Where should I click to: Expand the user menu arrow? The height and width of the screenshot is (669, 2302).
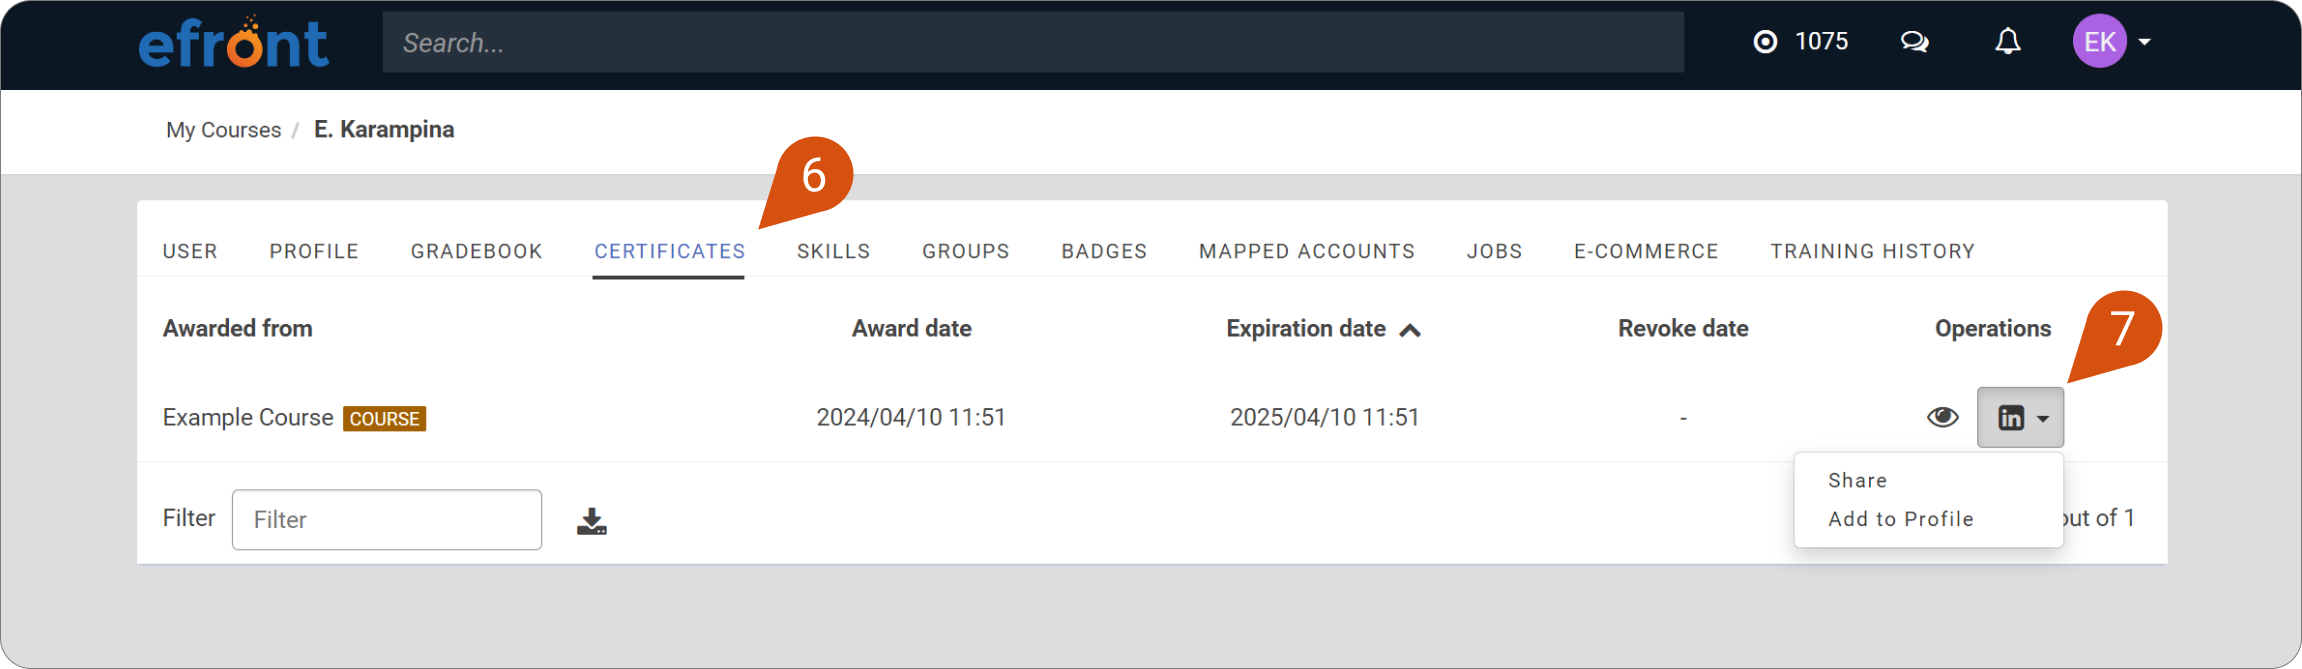click(2144, 42)
